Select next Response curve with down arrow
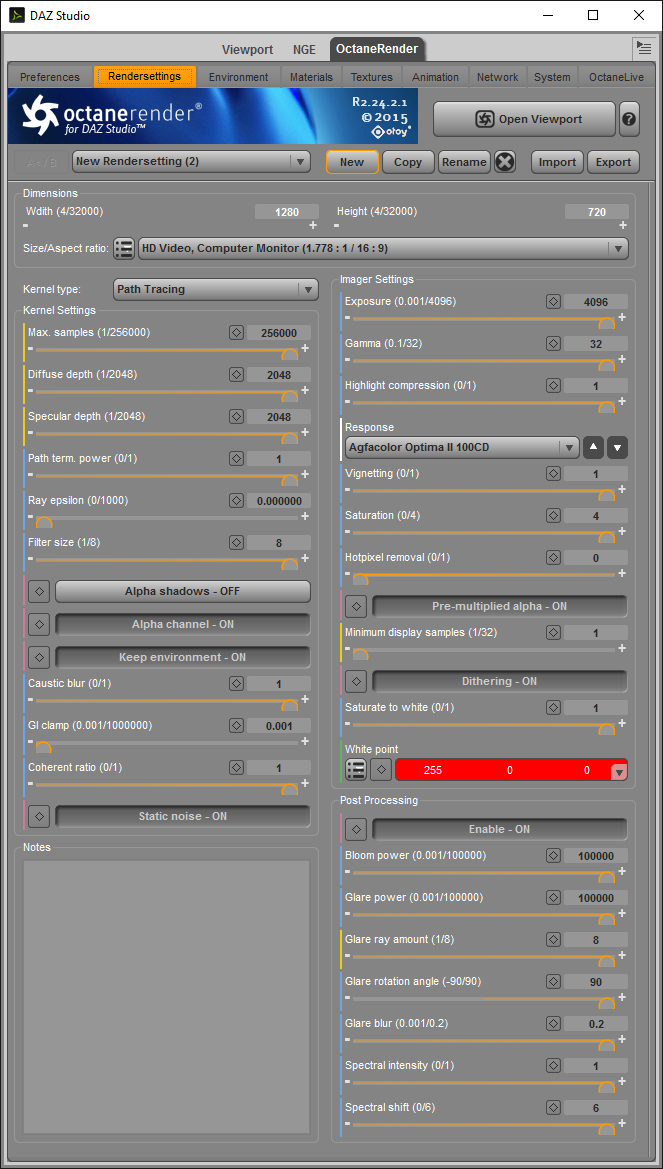Image resolution: width=663 pixels, height=1169 pixels. click(618, 447)
